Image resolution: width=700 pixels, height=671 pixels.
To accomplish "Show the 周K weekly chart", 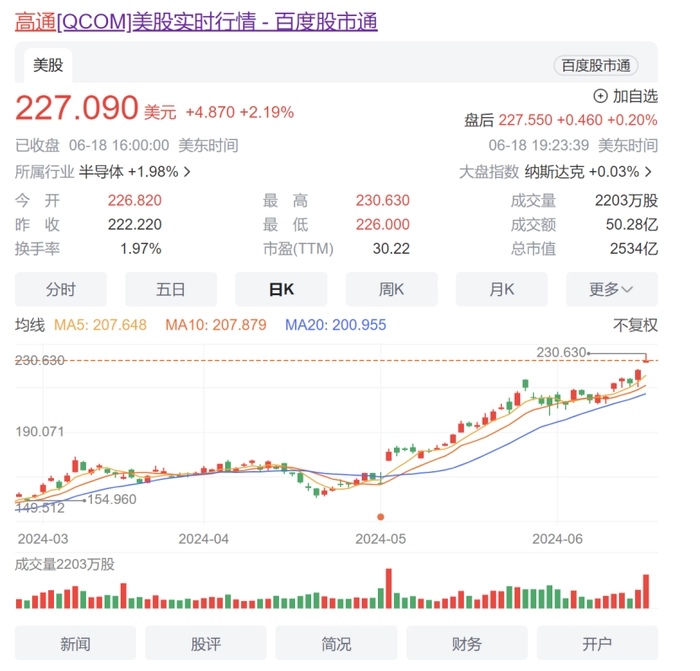I will (391, 289).
